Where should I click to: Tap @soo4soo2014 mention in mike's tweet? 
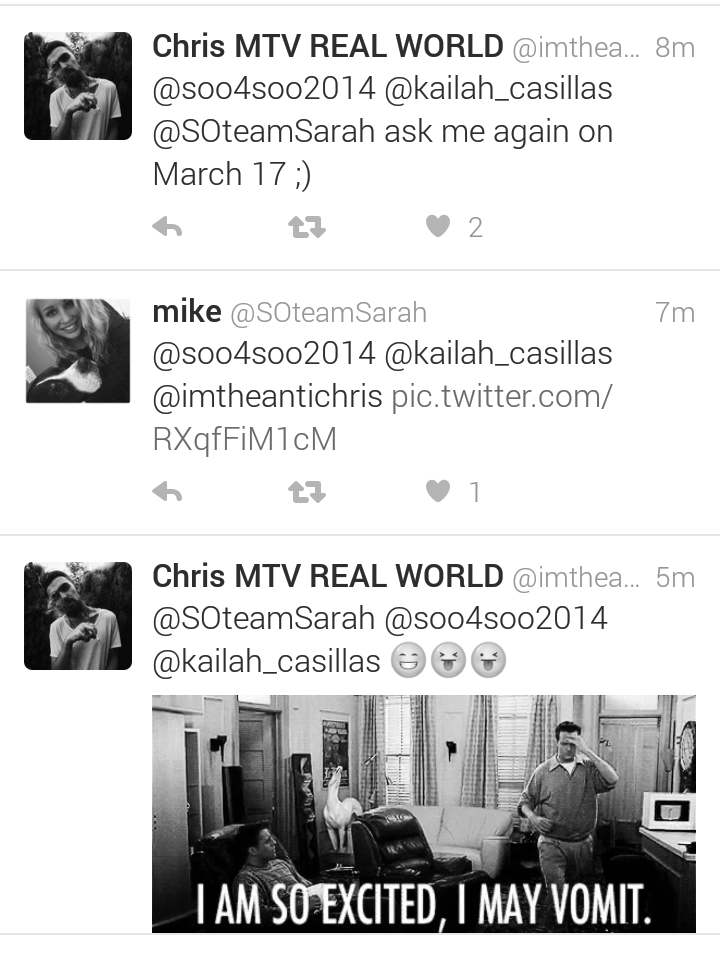[x=264, y=354]
